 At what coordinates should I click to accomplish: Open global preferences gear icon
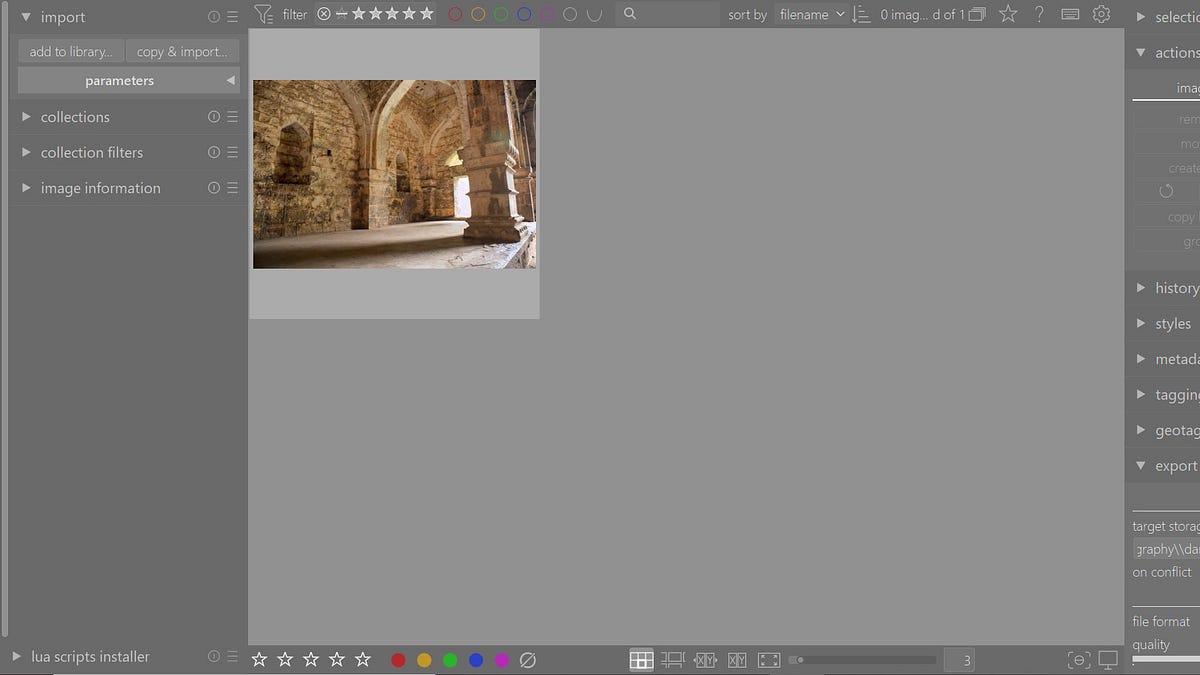pos(1101,14)
